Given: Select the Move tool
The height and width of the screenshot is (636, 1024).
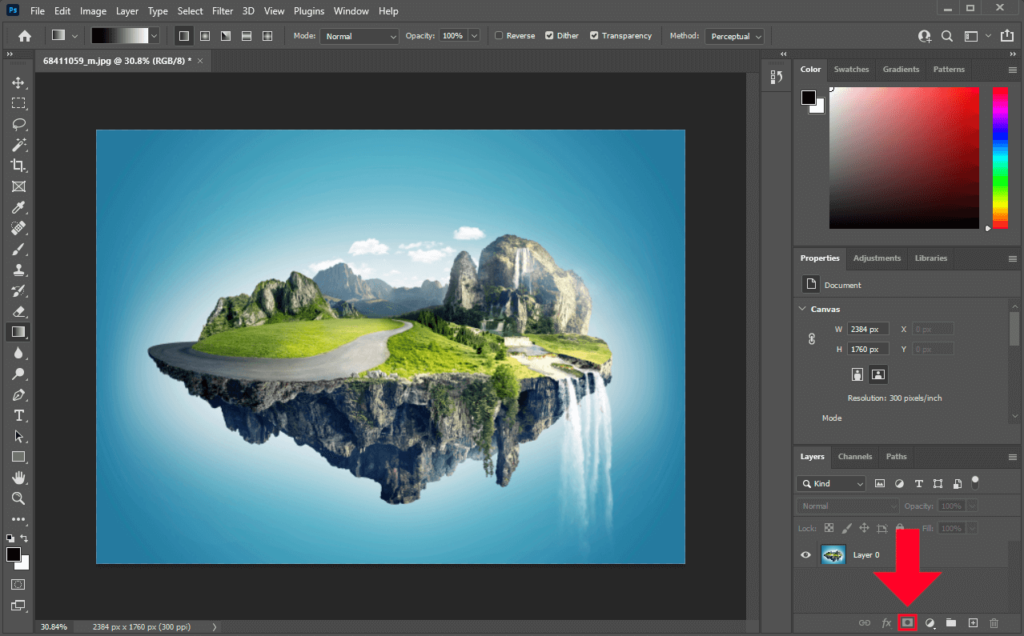Looking at the screenshot, I should pyautogui.click(x=18, y=84).
